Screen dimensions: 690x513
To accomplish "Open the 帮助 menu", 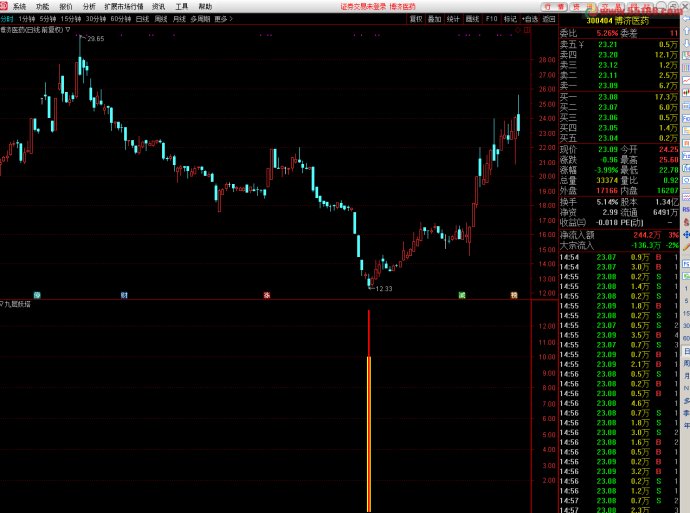I will 205,7.
